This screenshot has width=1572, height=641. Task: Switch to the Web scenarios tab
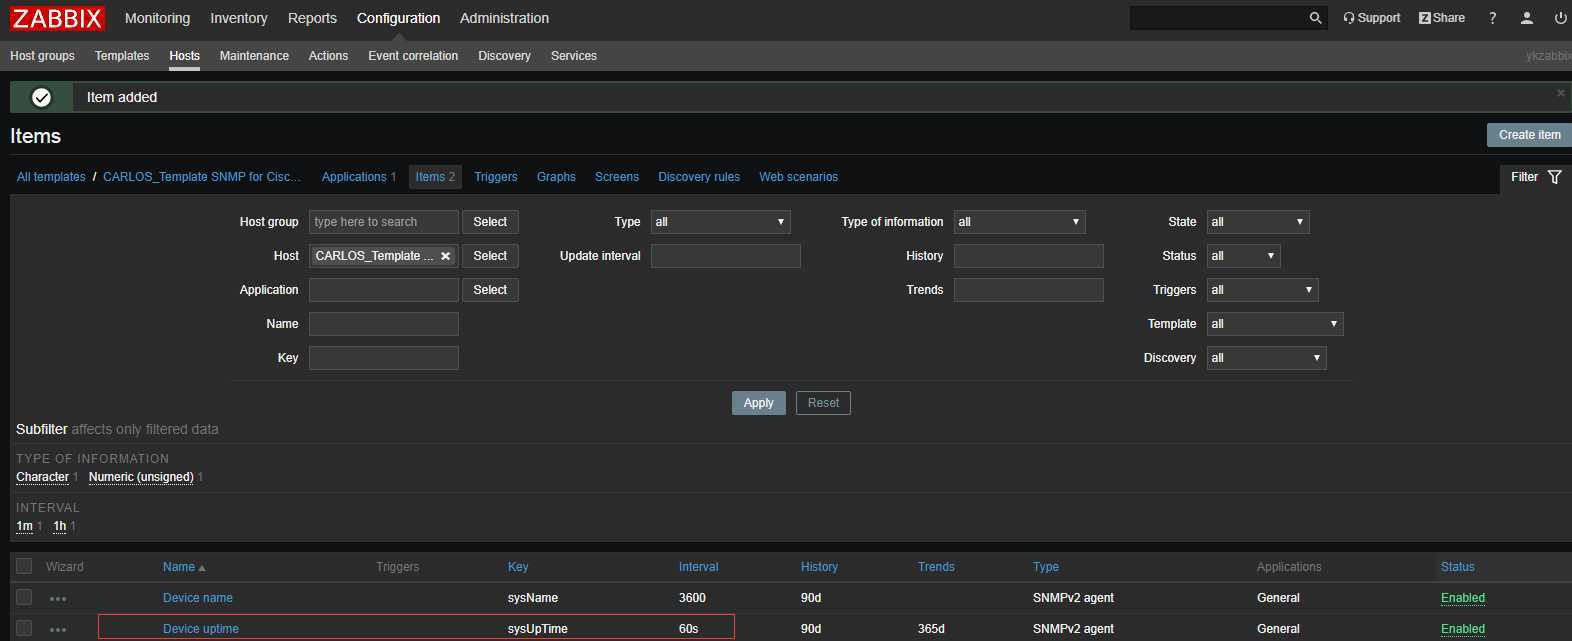tap(798, 177)
